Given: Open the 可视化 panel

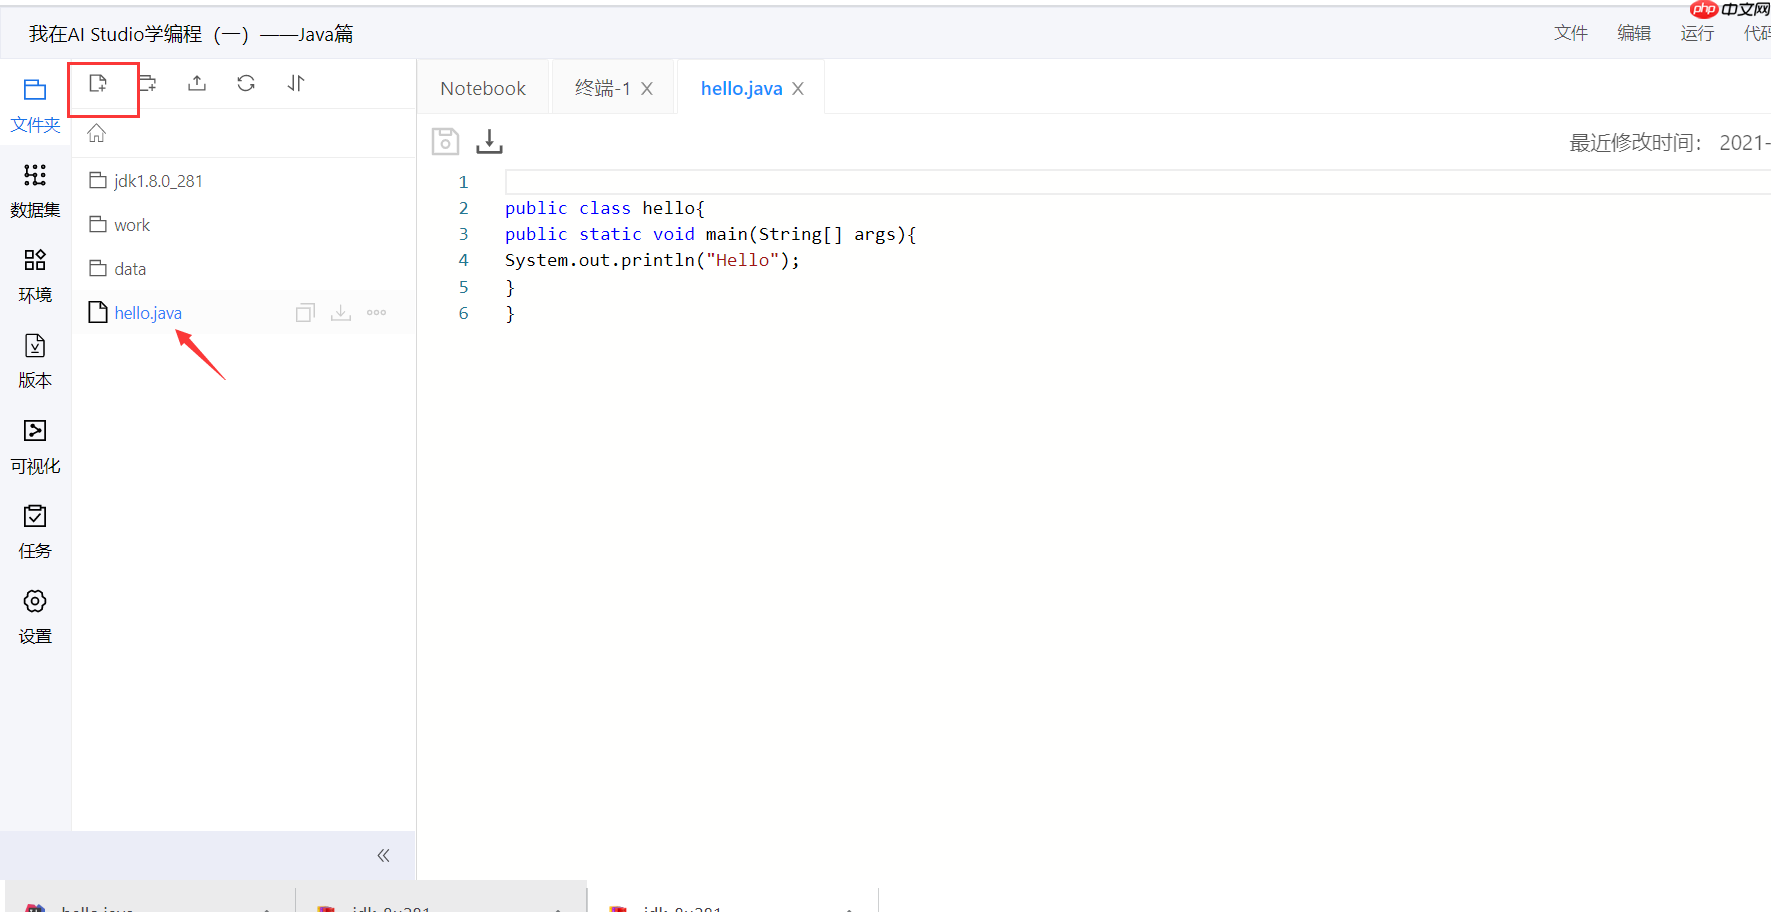Looking at the screenshot, I should click(x=35, y=444).
